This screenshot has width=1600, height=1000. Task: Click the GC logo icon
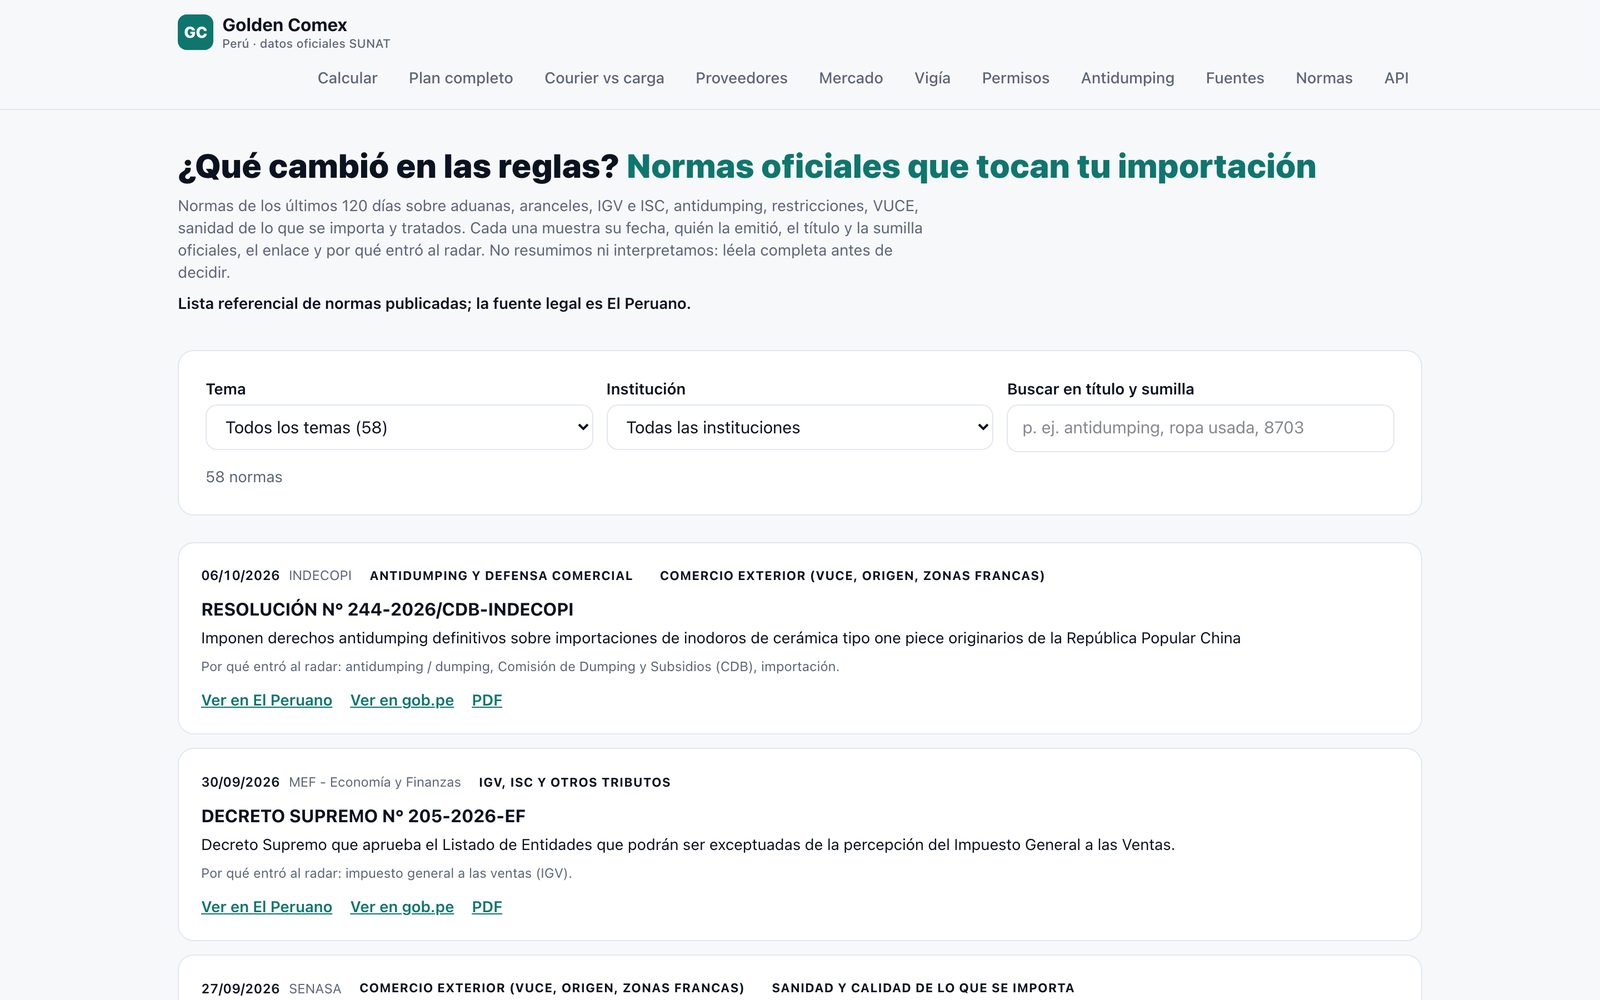point(195,32)
